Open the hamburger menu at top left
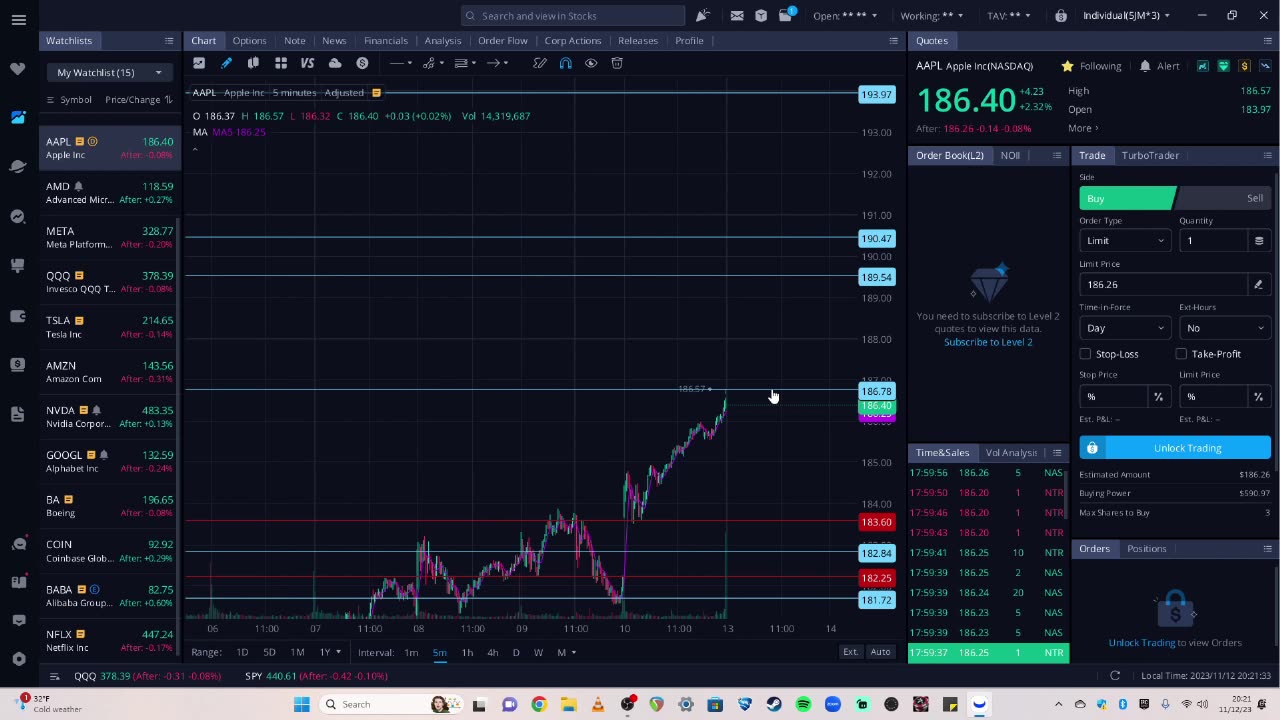Image resolution: width=1280 pixels, height=720 pixels. tap(18, 19)
